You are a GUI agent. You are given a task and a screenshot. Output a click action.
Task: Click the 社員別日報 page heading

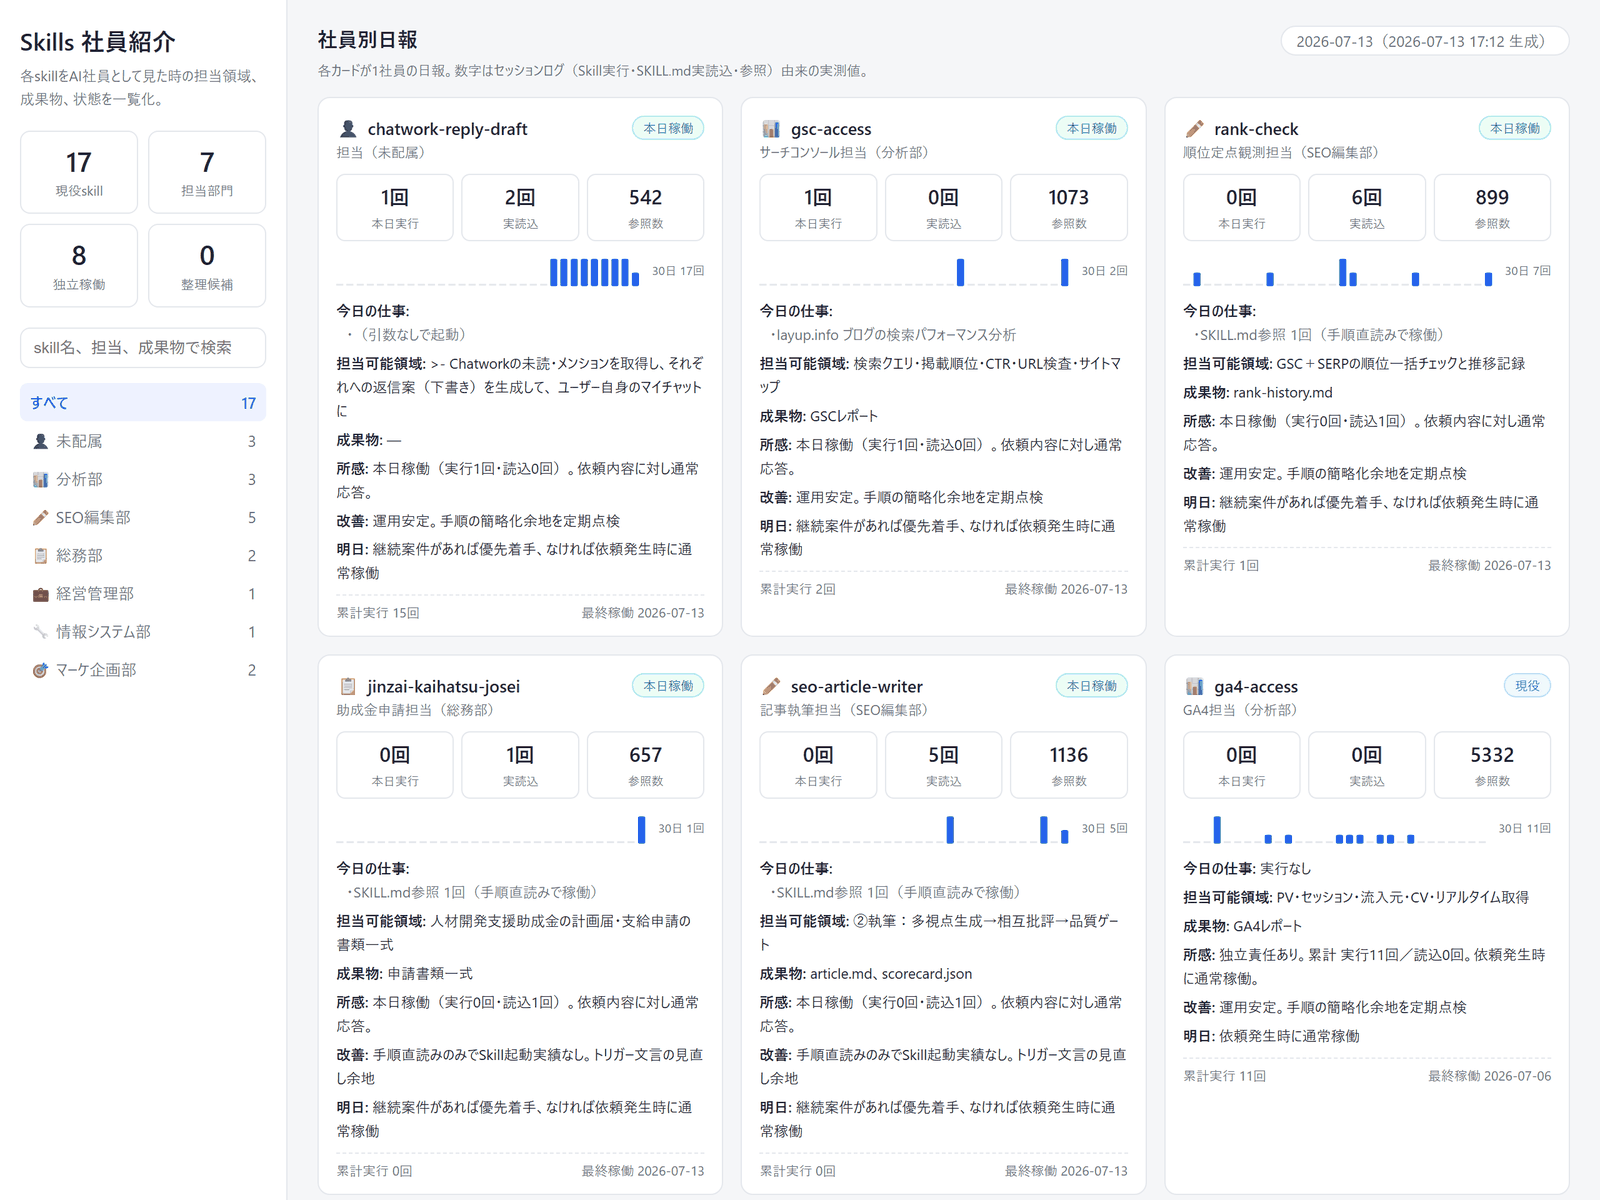point(367,40)
